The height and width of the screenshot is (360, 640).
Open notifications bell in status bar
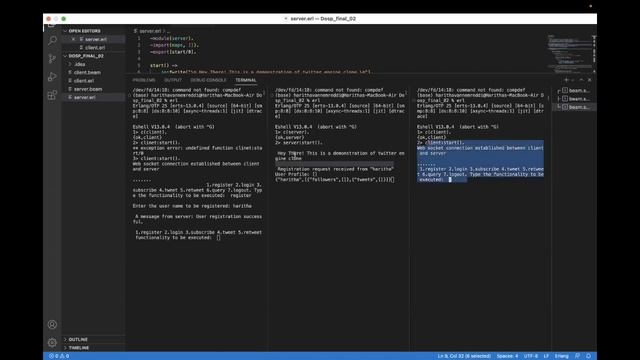click(589, 356)
